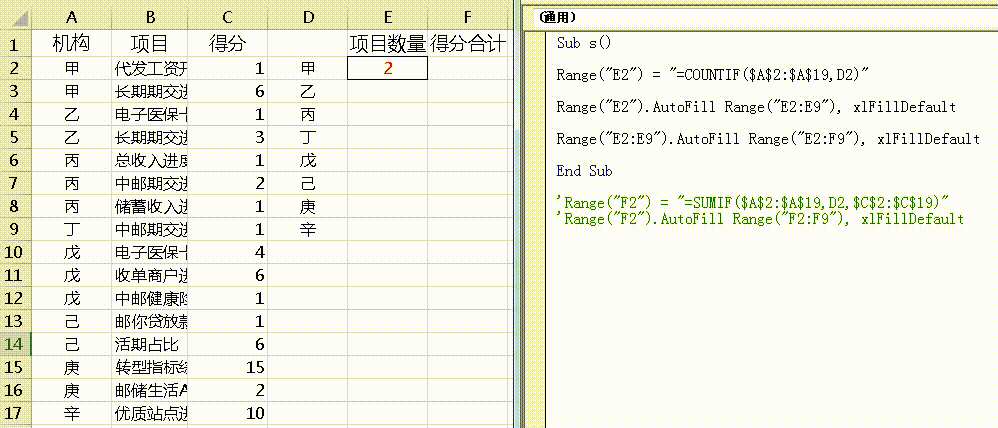Select row 17 header

pos(15,413)
